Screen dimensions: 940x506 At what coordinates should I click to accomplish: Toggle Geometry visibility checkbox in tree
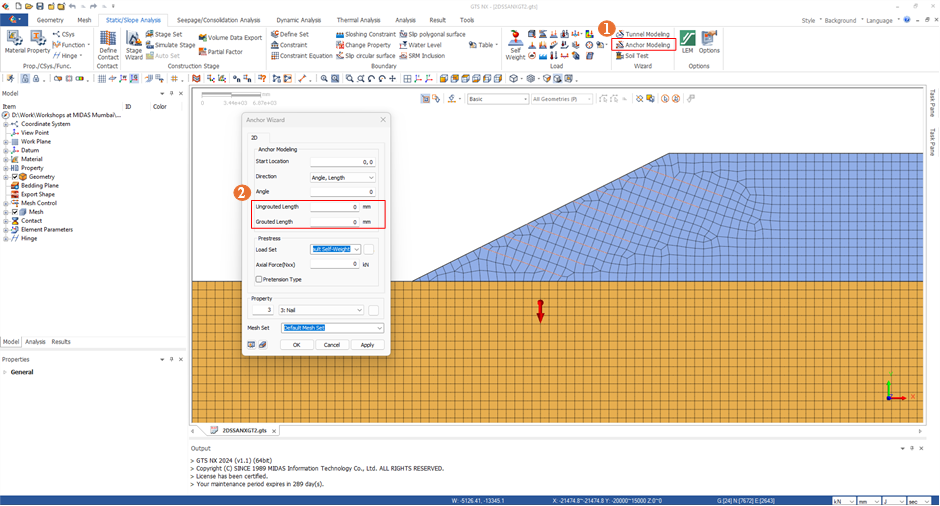tap(15, 177)
